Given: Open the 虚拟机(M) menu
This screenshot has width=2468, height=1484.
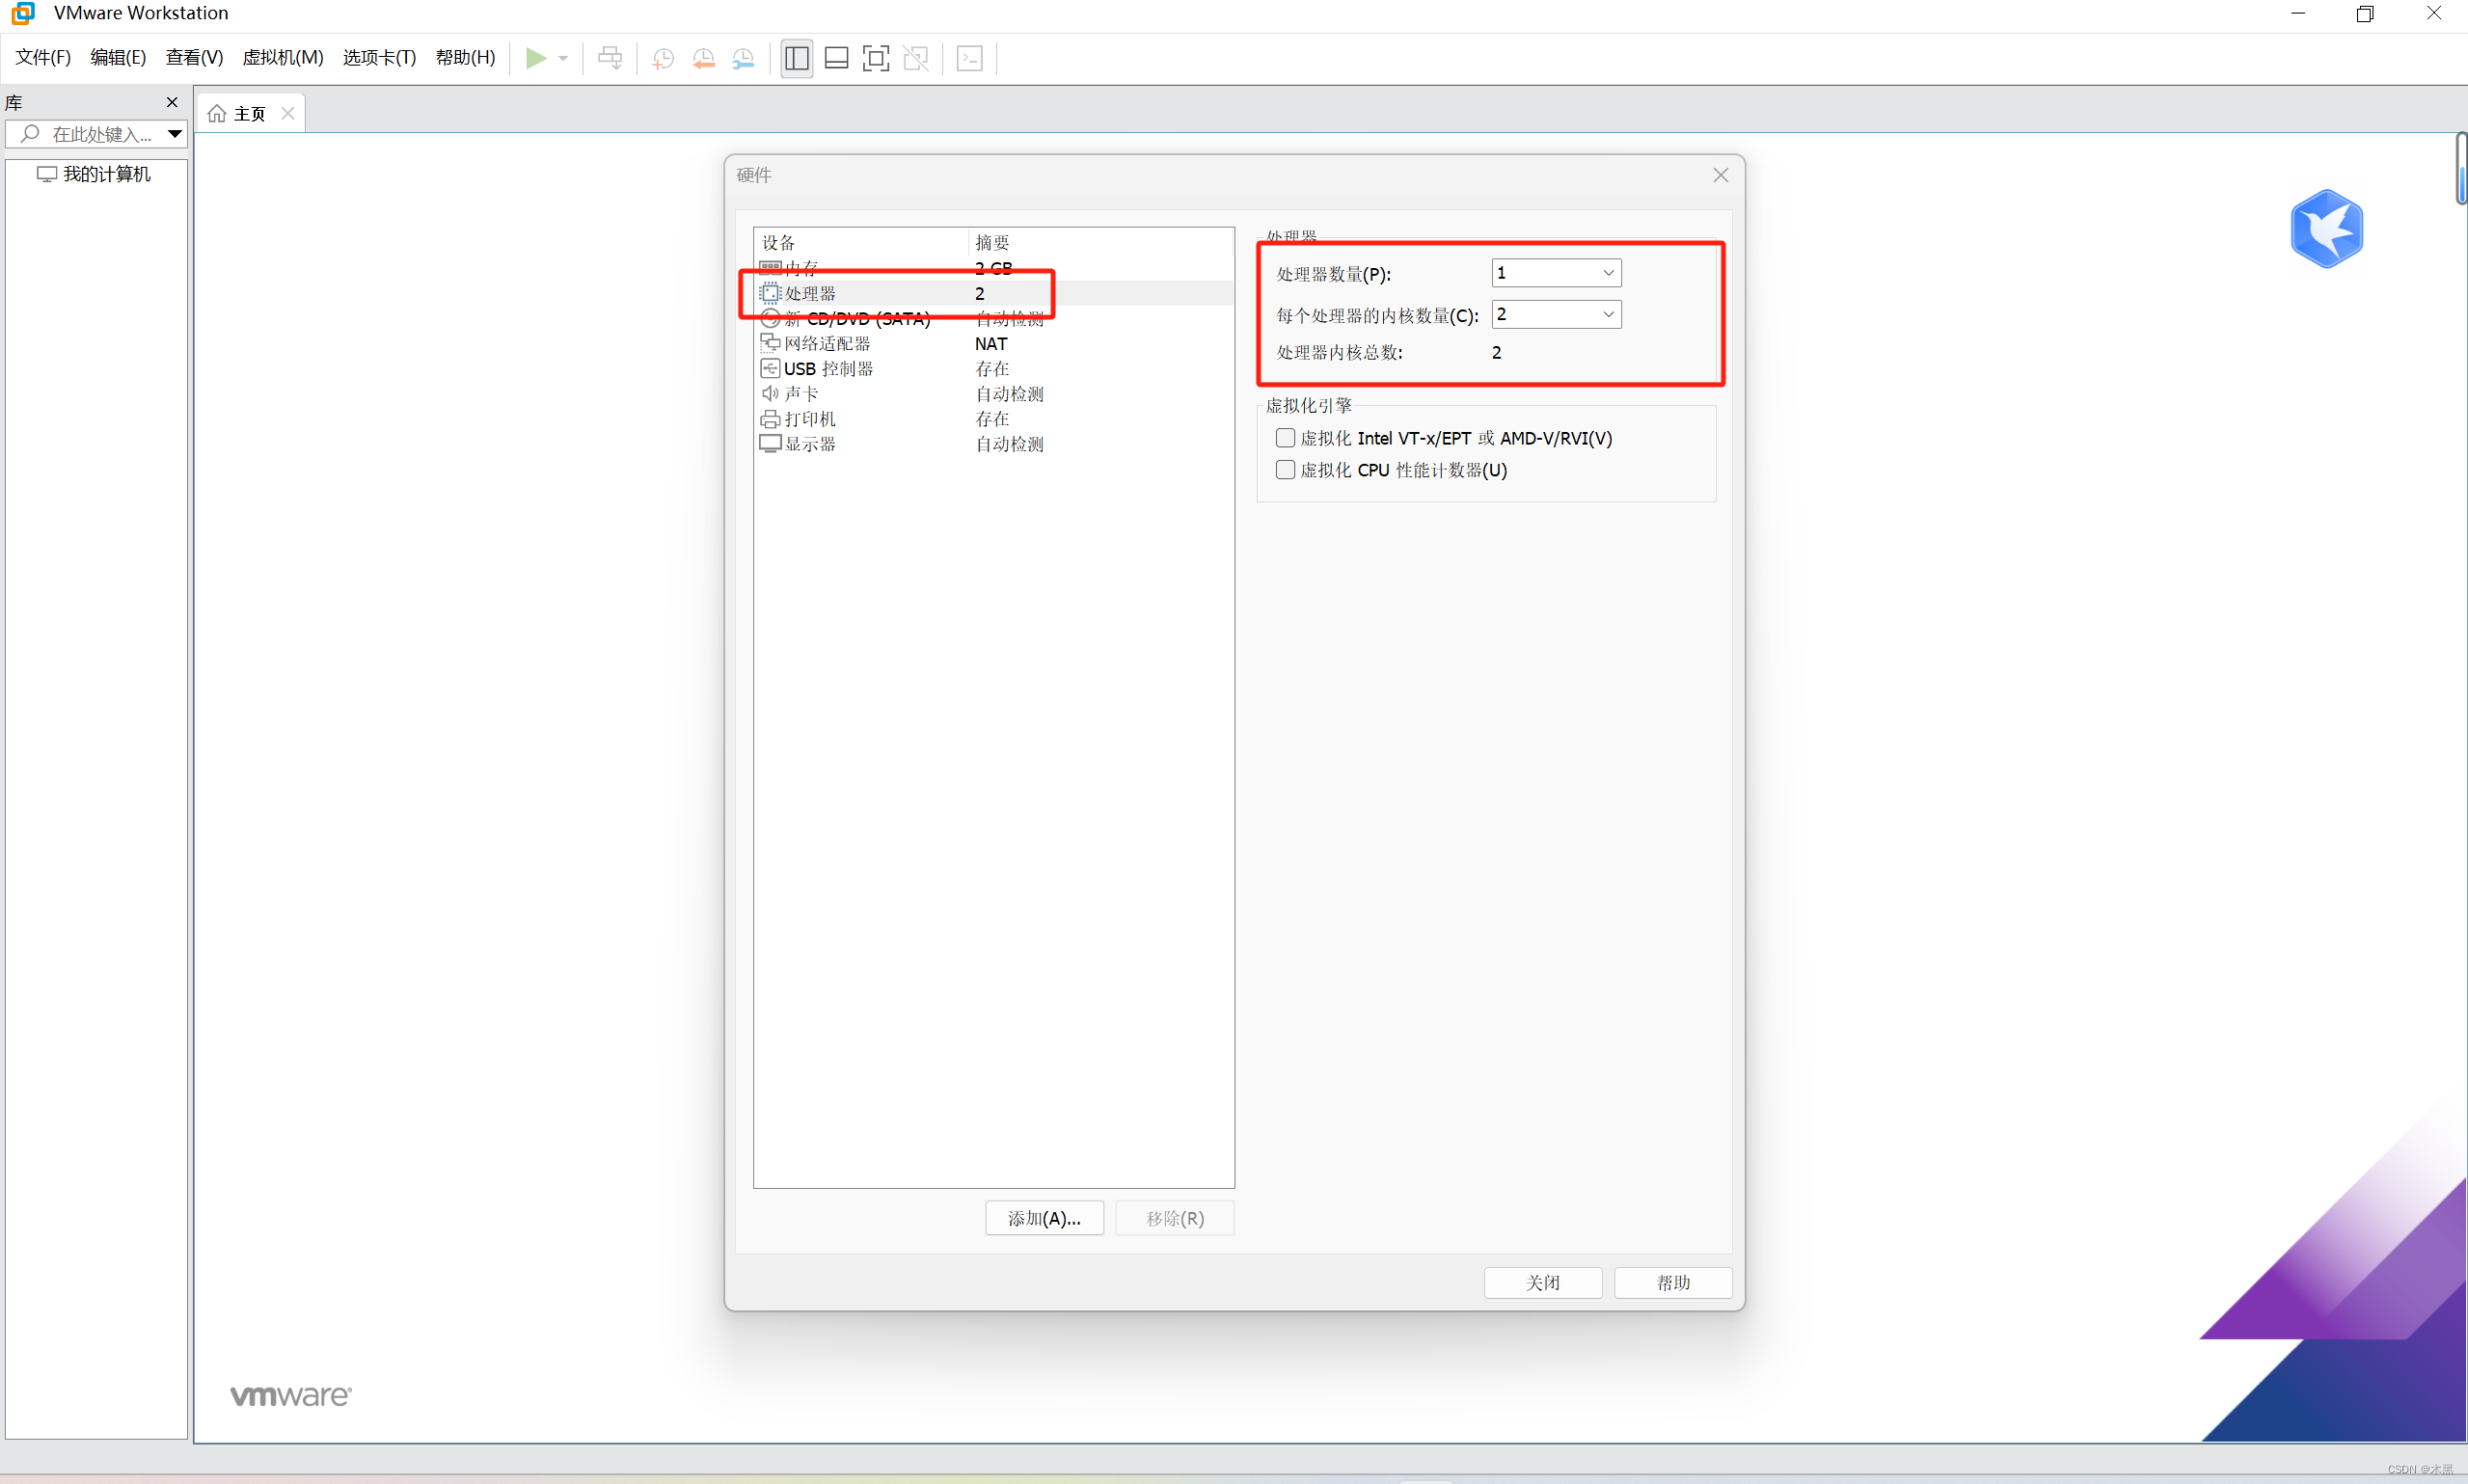Looking at the screenshot, I should [x=282, y=58].
